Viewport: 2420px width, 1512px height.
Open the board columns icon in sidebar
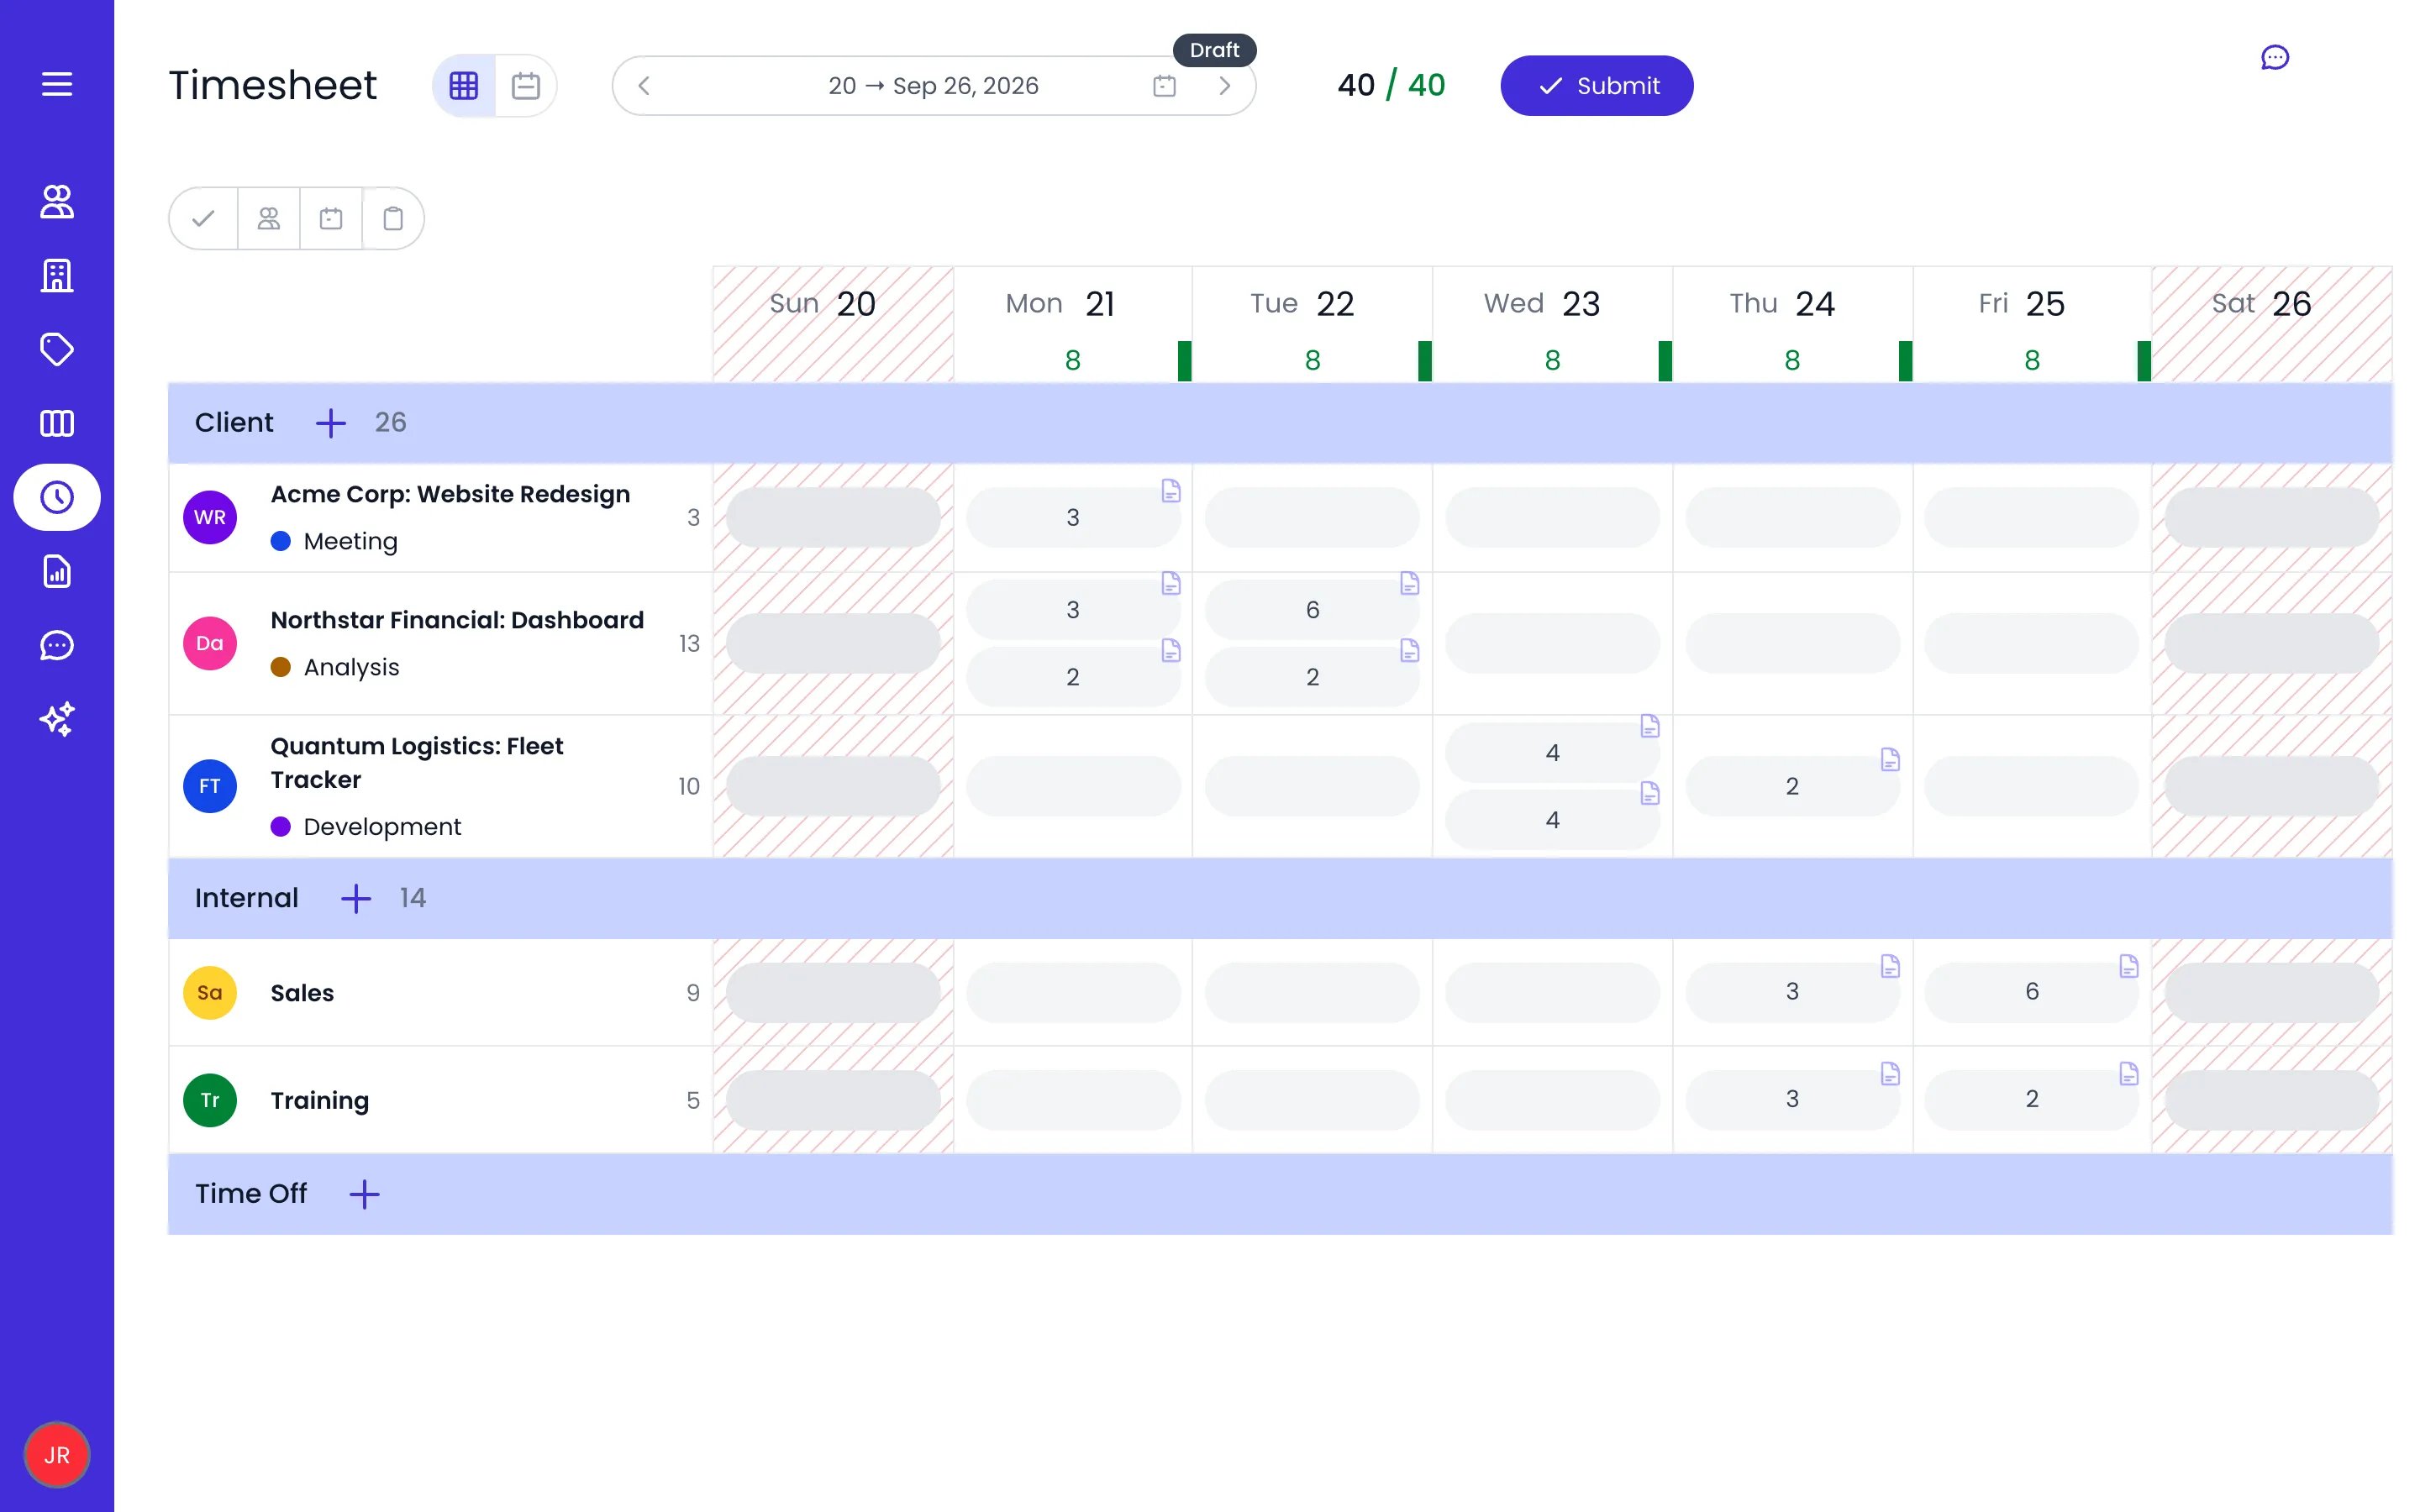57,423
